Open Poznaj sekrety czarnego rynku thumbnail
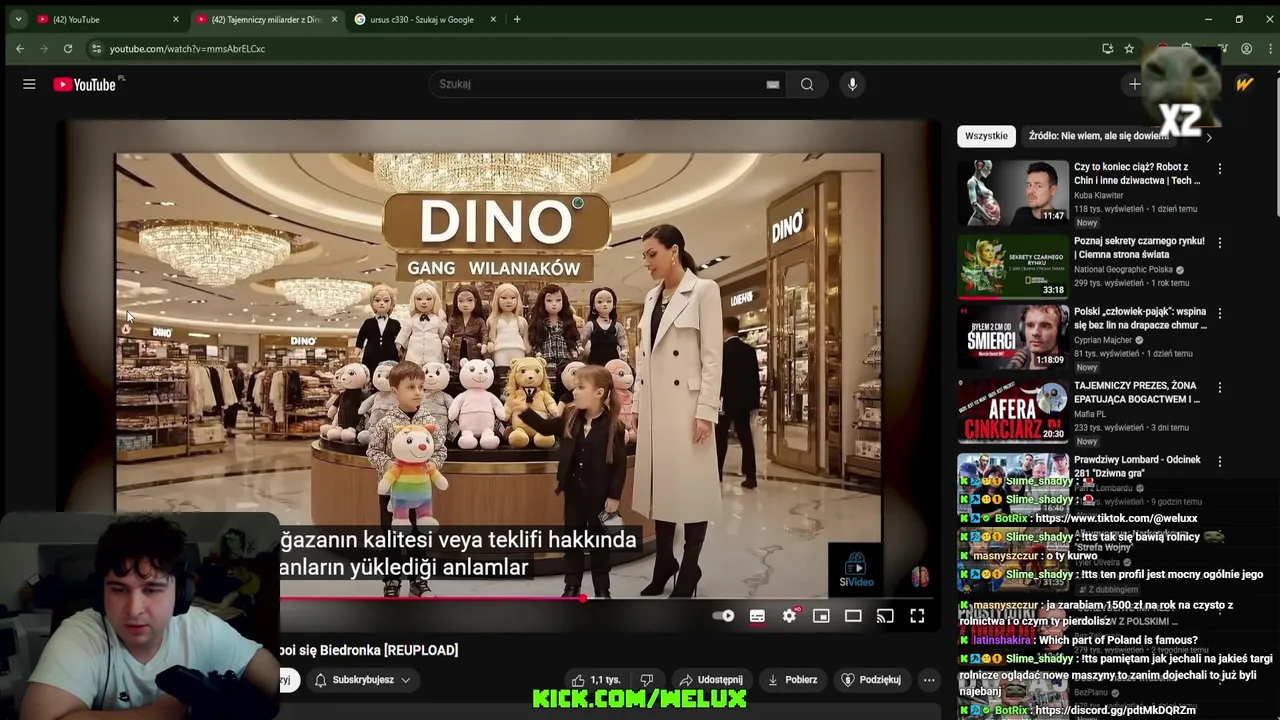The image size is (1280, 720). coord(1013,267)
